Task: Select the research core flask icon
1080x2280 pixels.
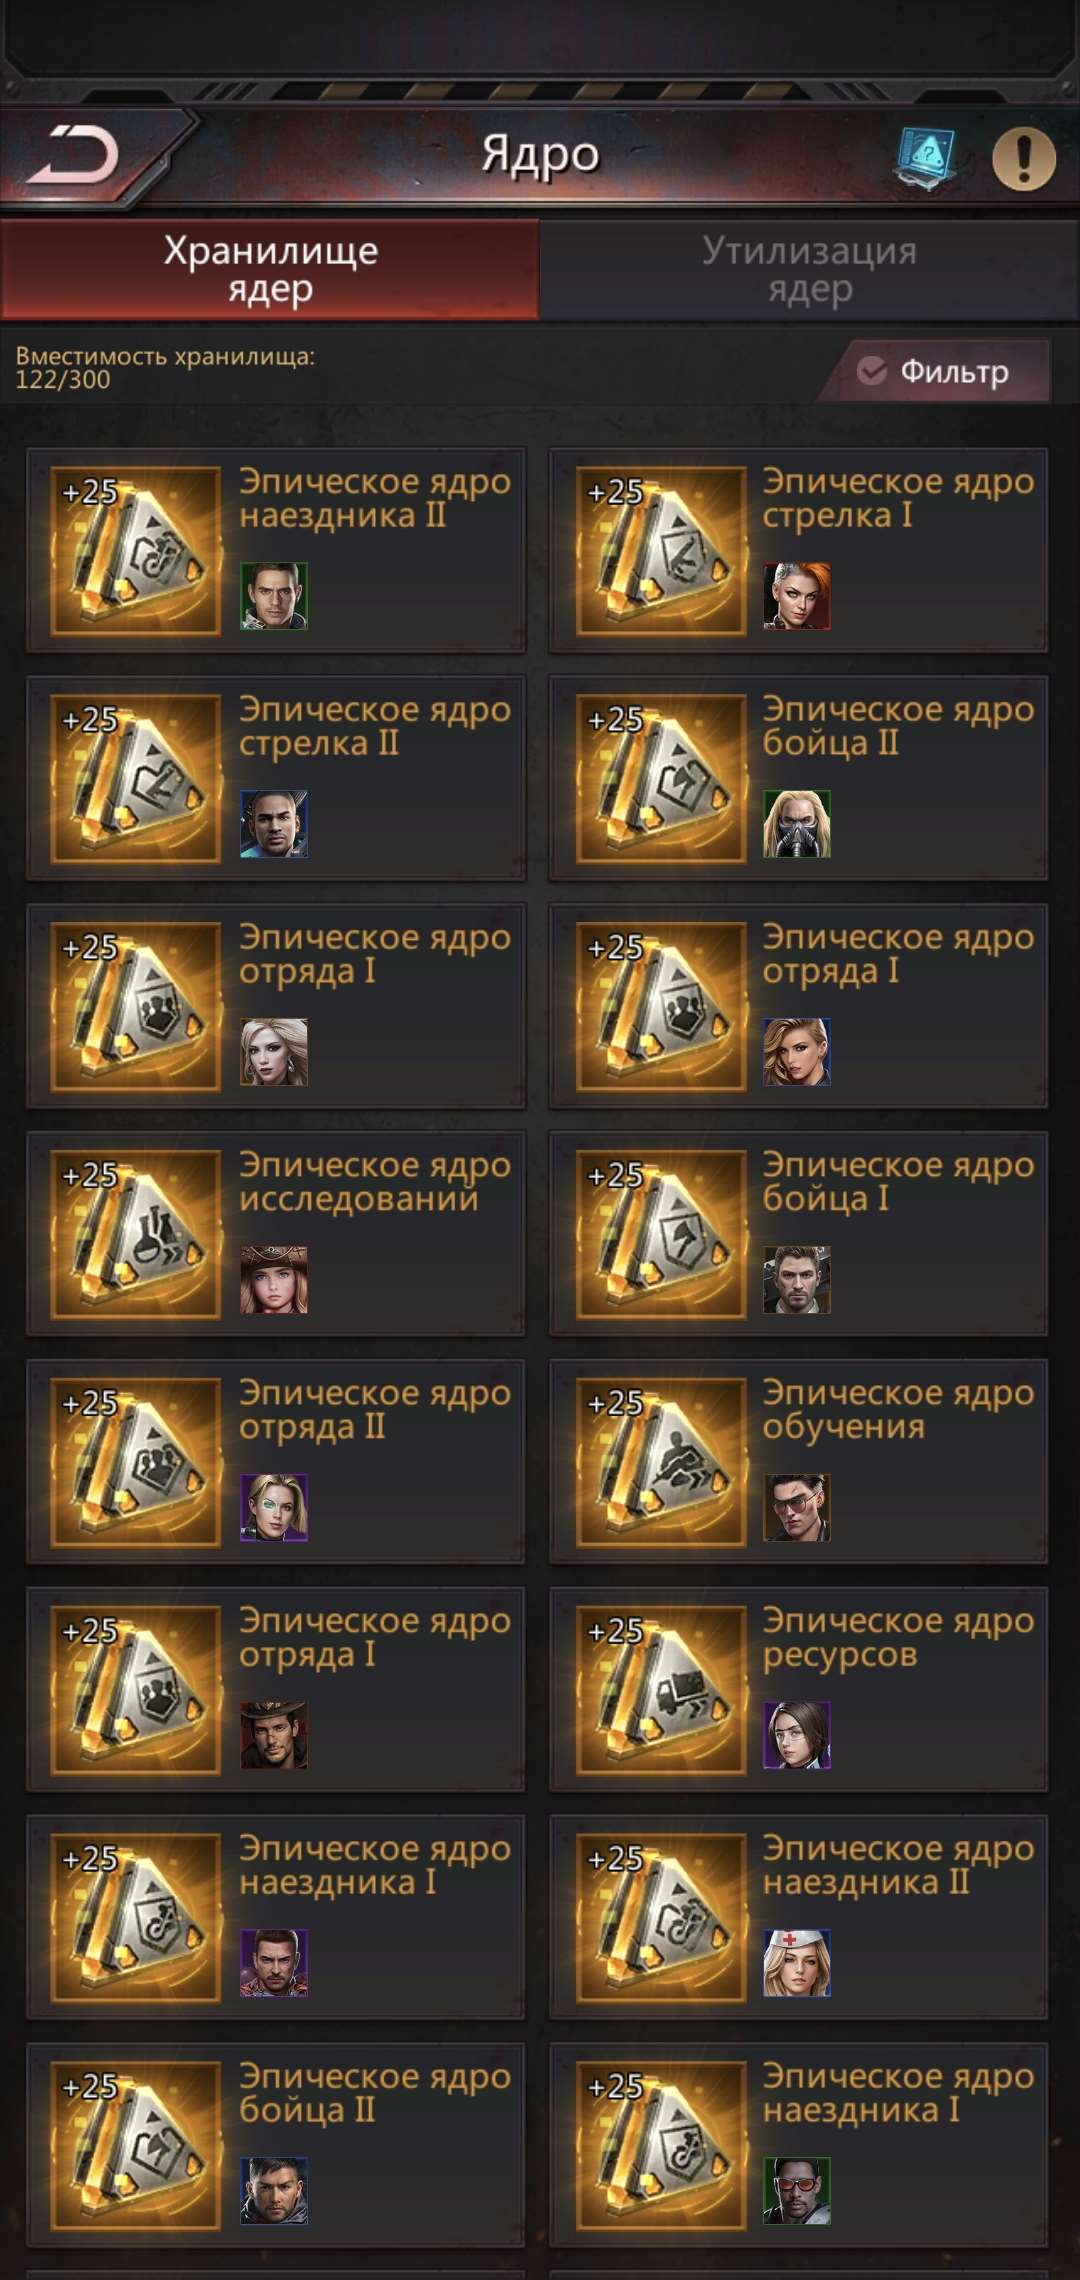Action: tap(136, 1233)
